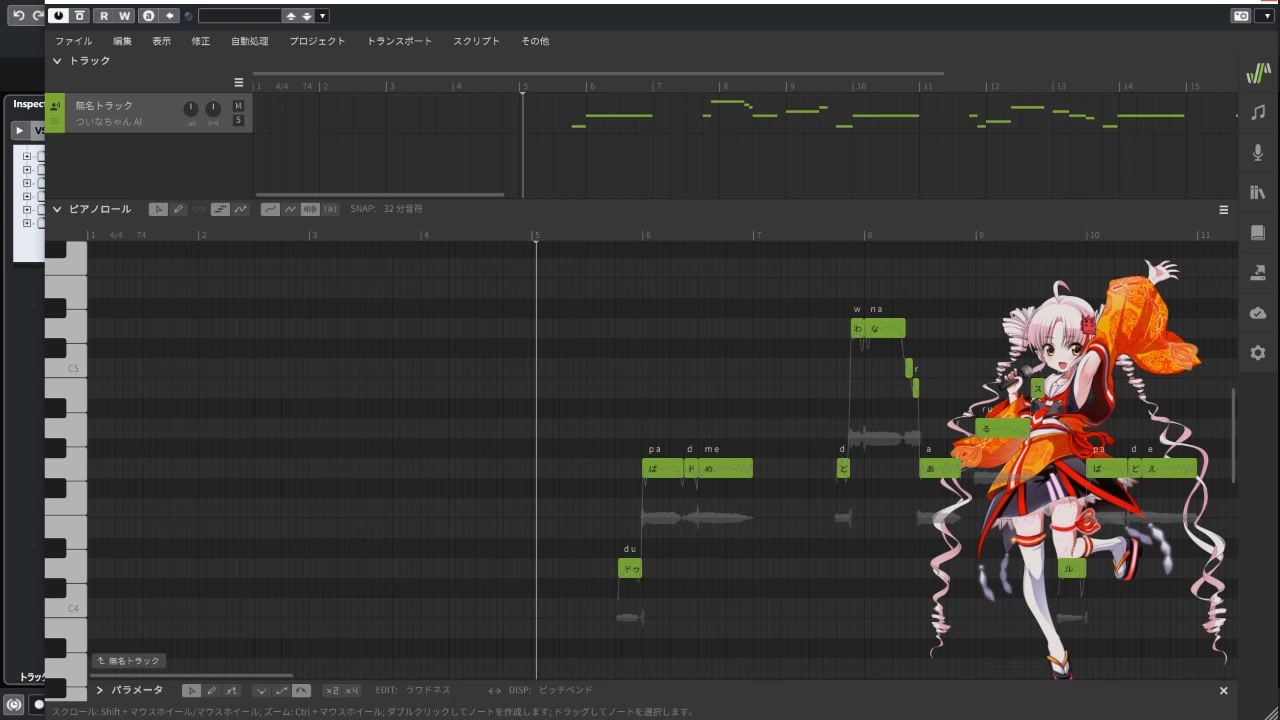Viewport: 1280px width, 720px height.
Task: Click the bypass power icon in plugin header
Action: click(x=58, y=16)
